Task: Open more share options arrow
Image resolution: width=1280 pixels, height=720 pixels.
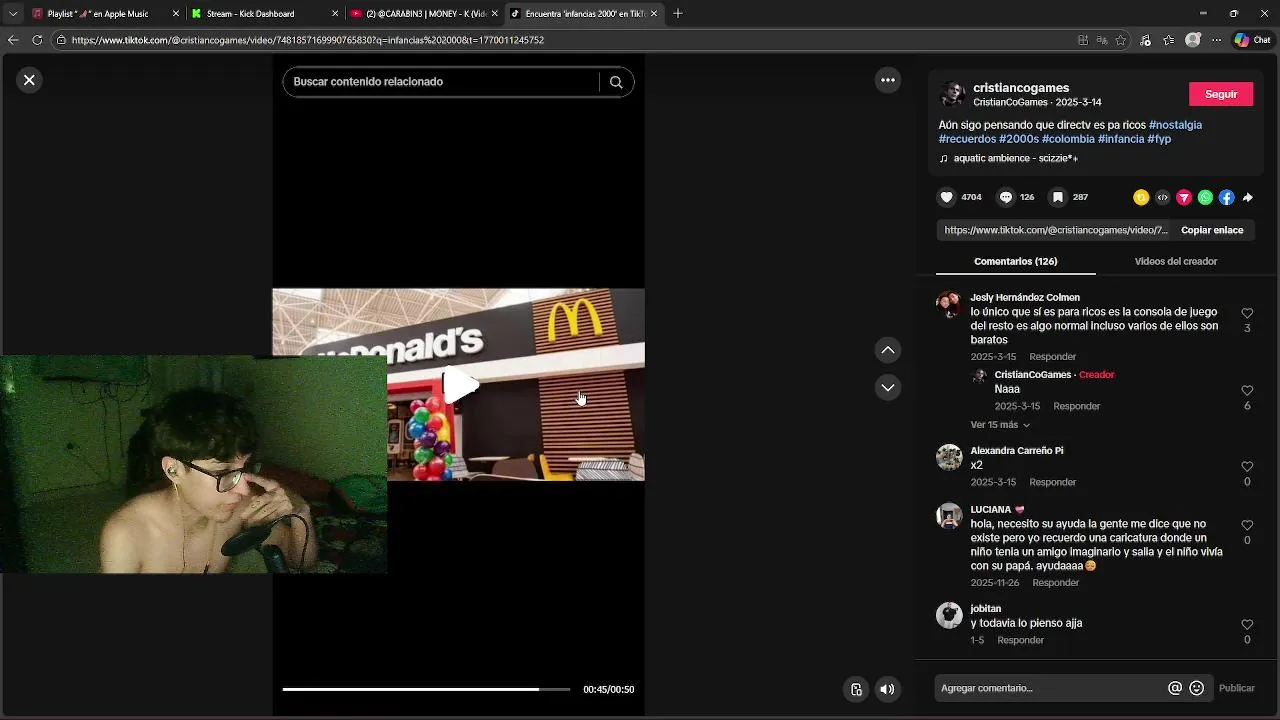Action: 1247,198
